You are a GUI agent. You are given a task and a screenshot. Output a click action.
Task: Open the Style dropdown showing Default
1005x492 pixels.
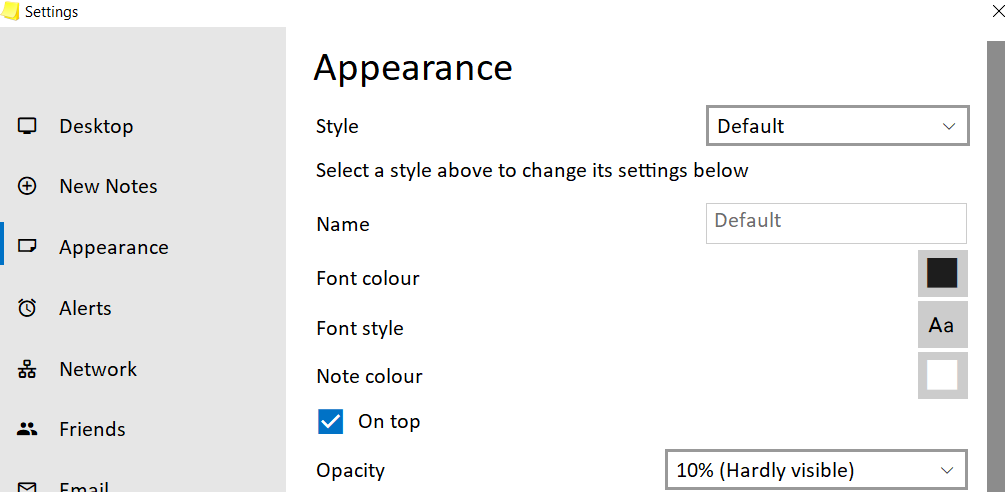click(x=837, y=126)
